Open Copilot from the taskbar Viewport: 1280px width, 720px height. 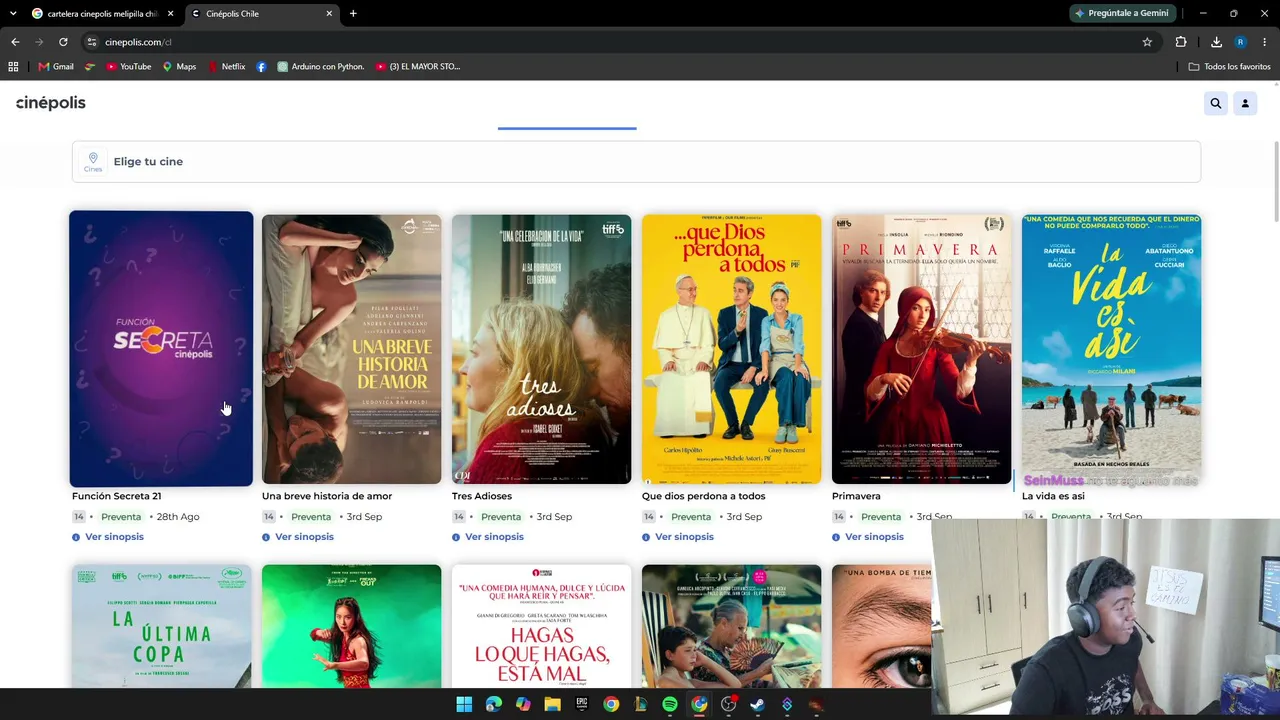pos(523,704)
